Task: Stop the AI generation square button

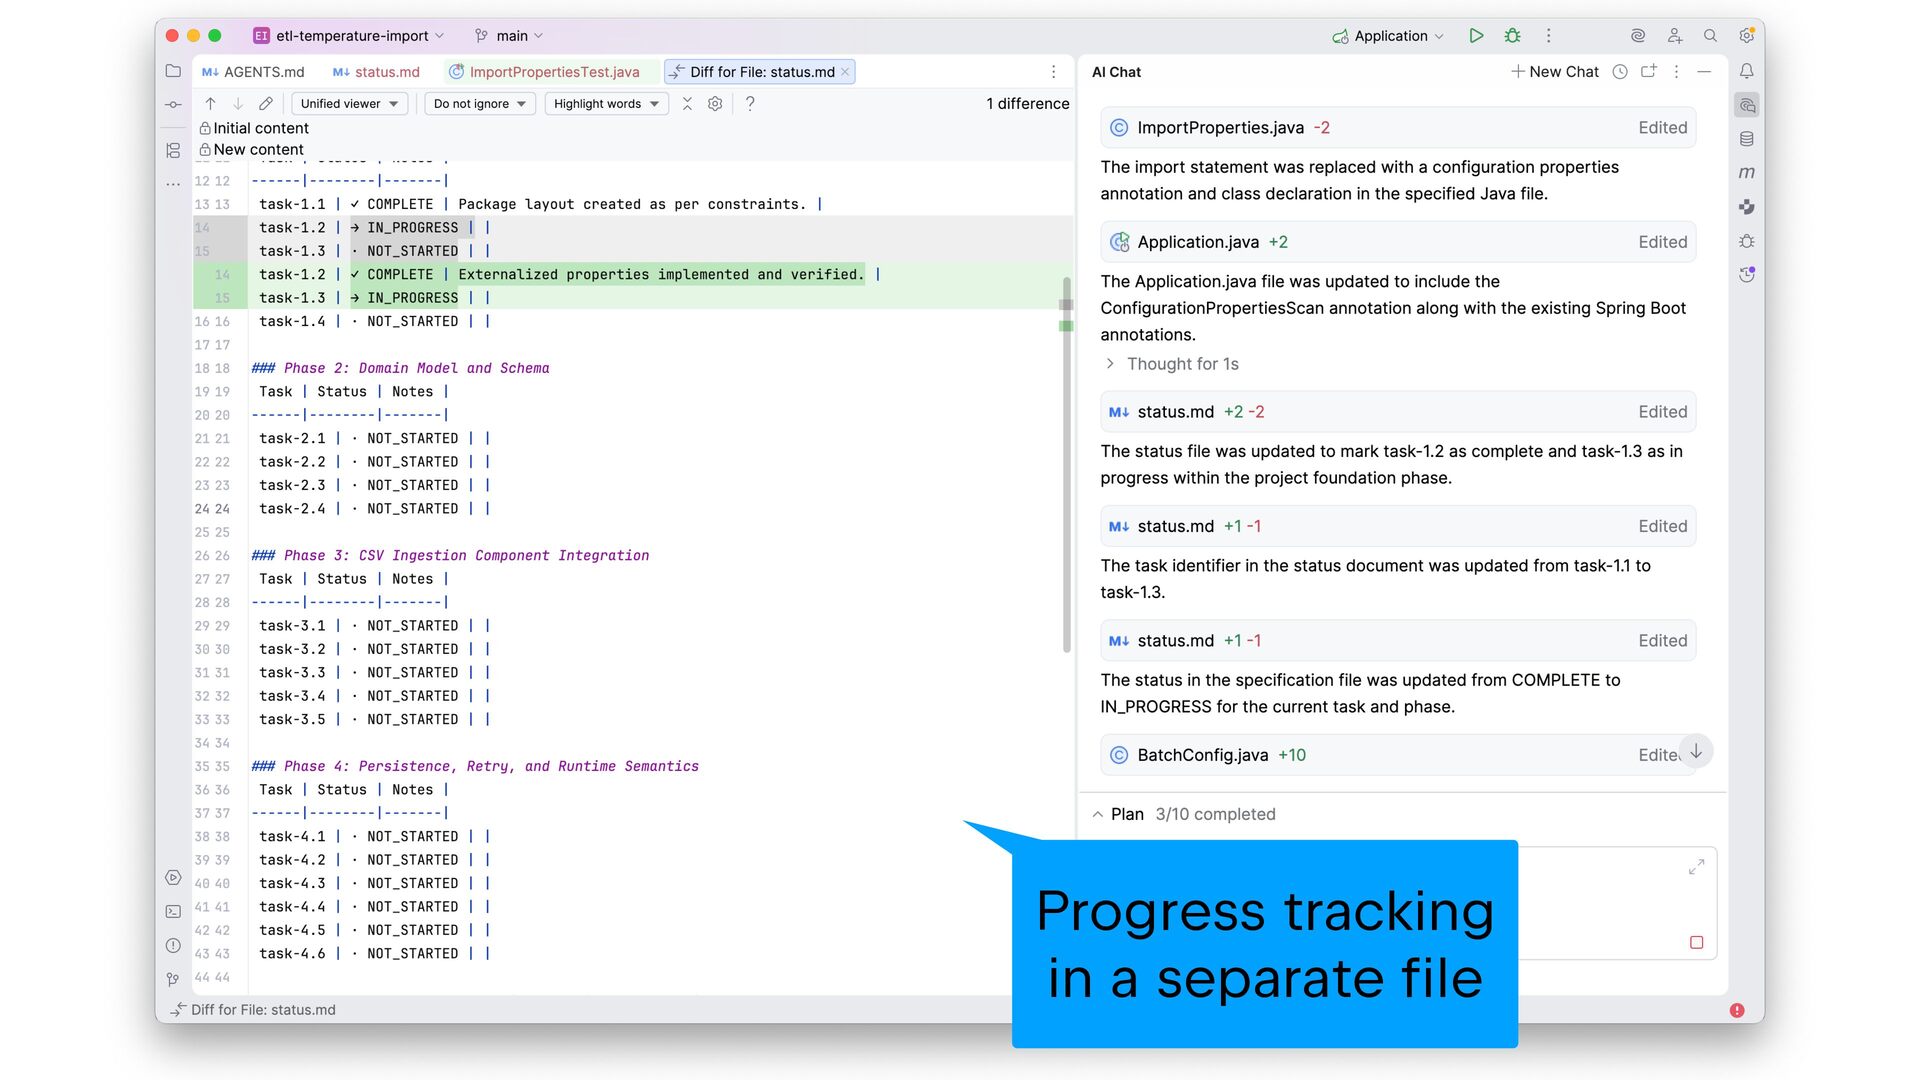Action: 1696,943
